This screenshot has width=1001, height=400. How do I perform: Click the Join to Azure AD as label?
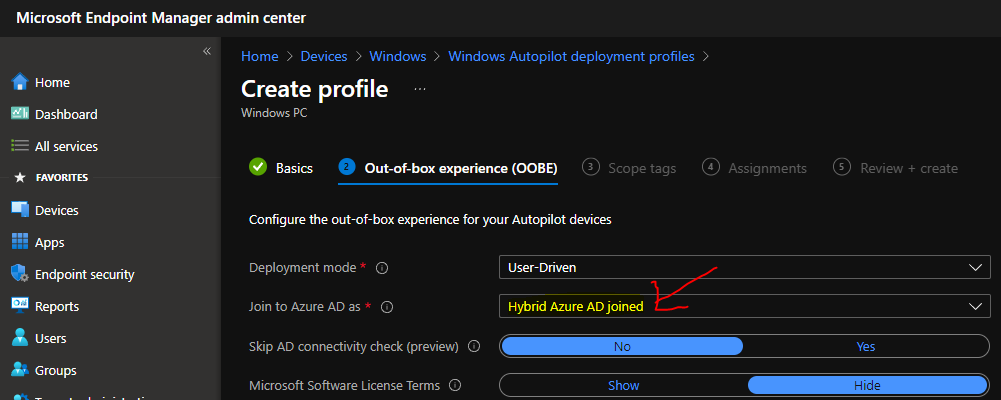coord(305,307)
